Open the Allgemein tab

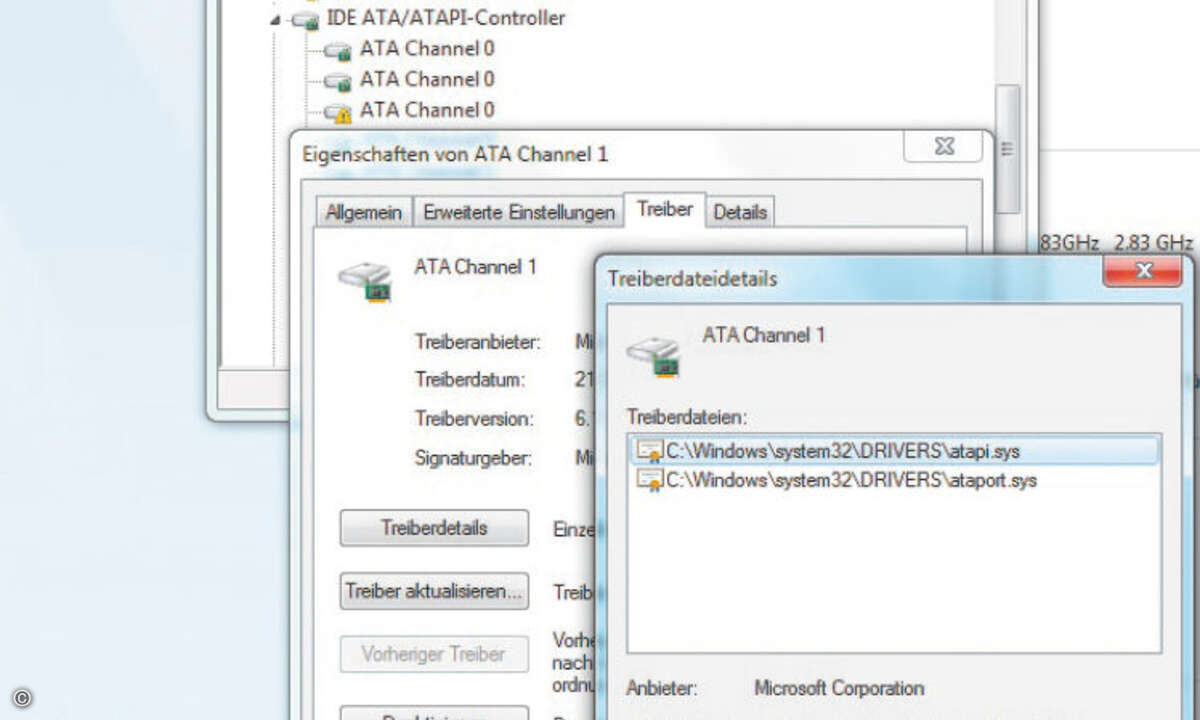tap(362, 212)
